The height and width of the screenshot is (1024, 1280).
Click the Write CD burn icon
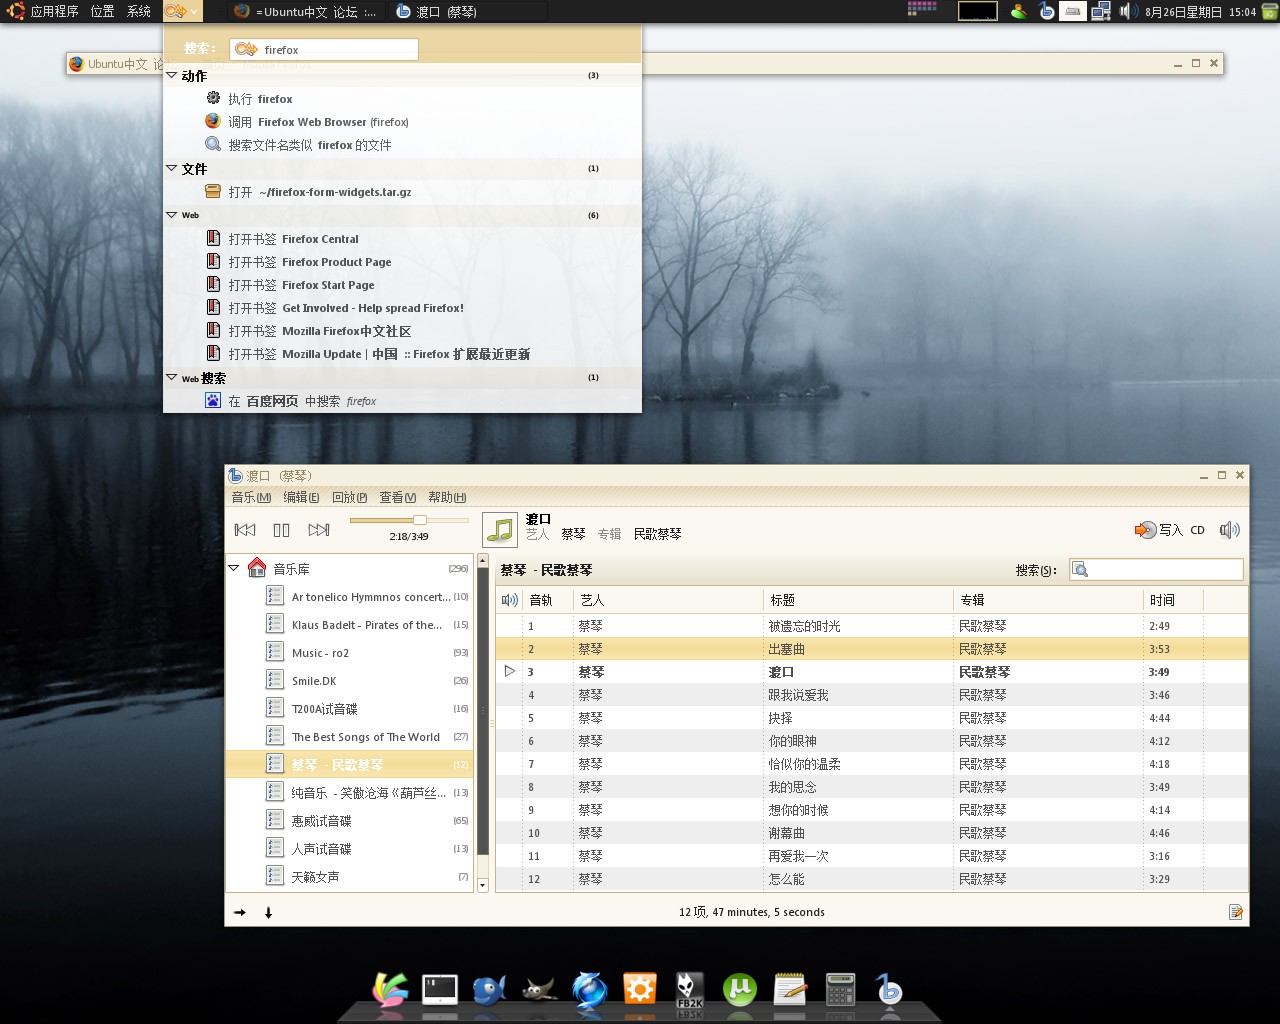click(1145, 530)
